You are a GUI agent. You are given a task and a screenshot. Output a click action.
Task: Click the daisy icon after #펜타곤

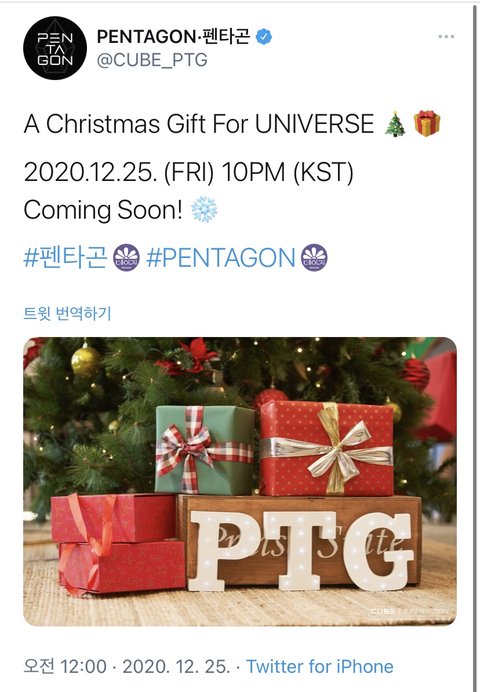[126, 257]
